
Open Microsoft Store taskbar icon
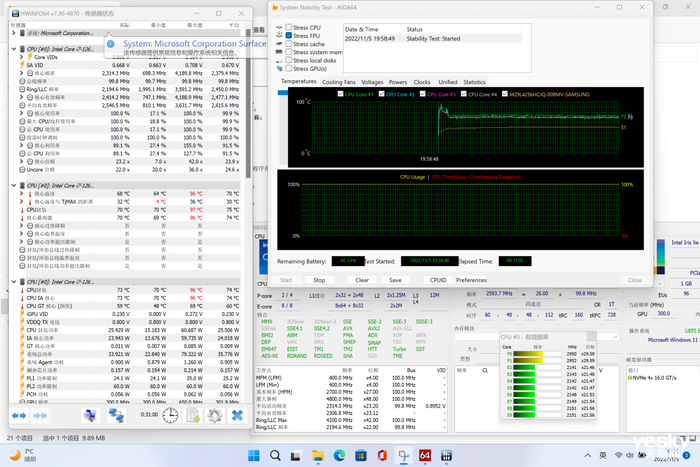pyautogui.click(x=361, y=455)
